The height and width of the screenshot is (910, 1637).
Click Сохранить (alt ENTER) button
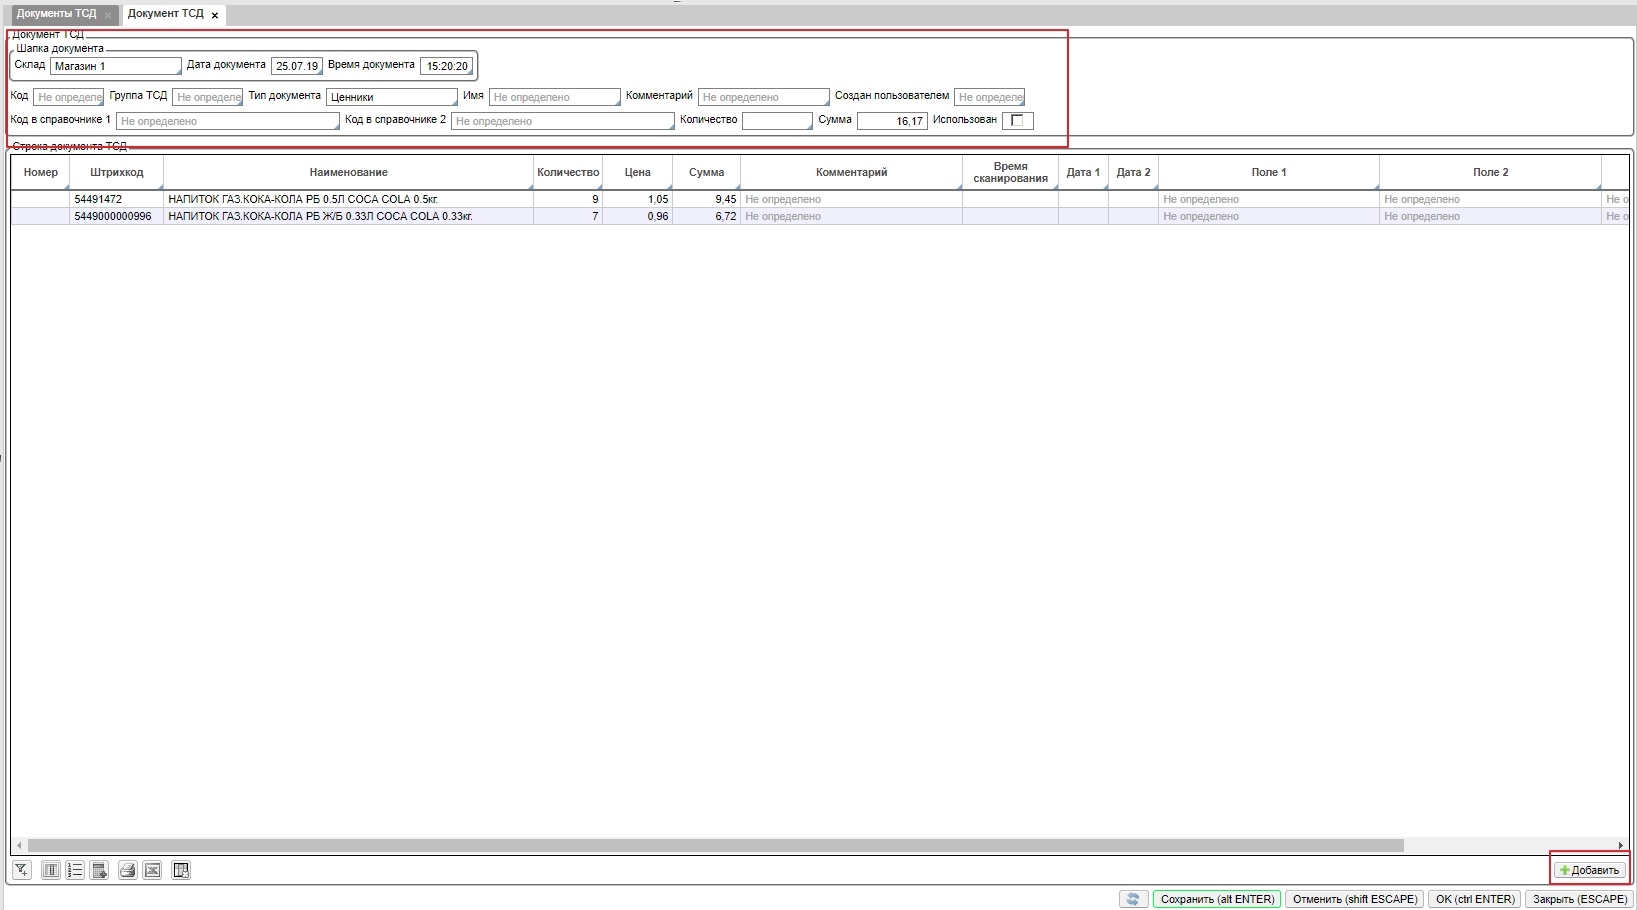coord(1217,899)
